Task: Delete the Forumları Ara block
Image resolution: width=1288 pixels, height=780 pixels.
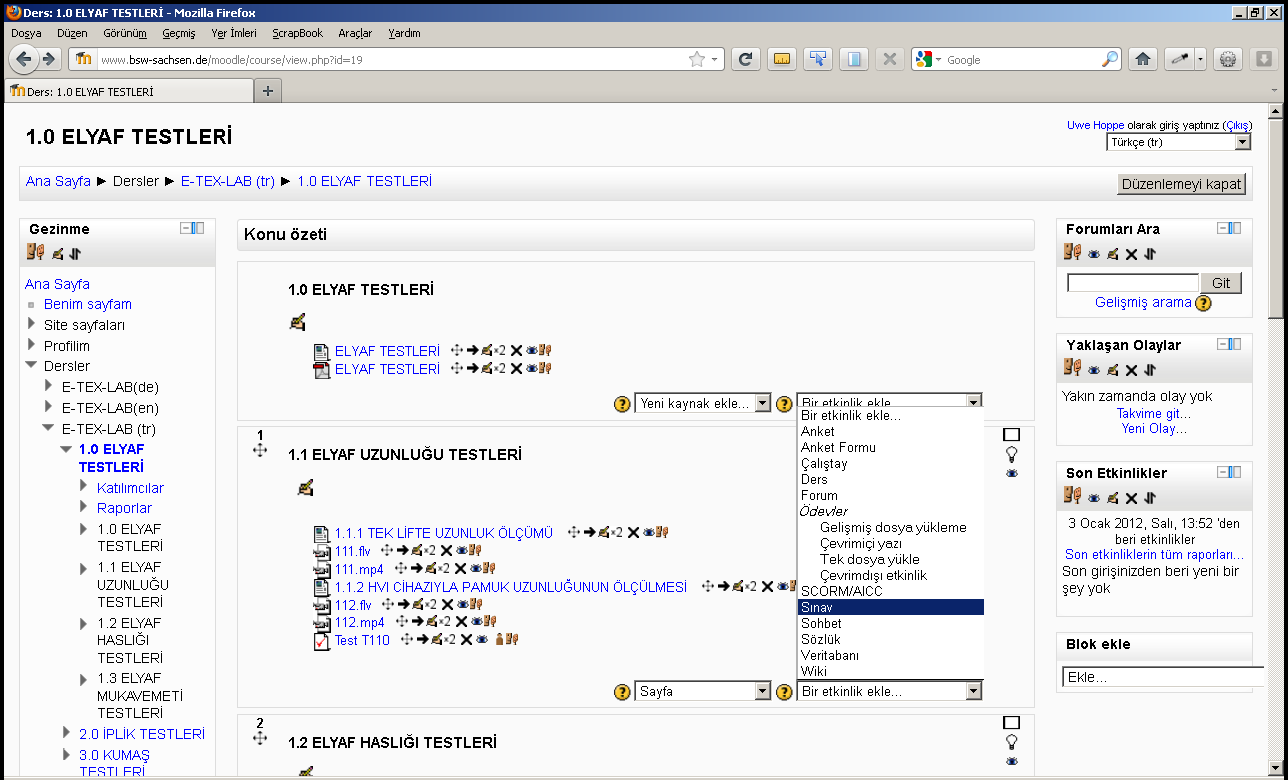Action: [x=1131, y=254]
